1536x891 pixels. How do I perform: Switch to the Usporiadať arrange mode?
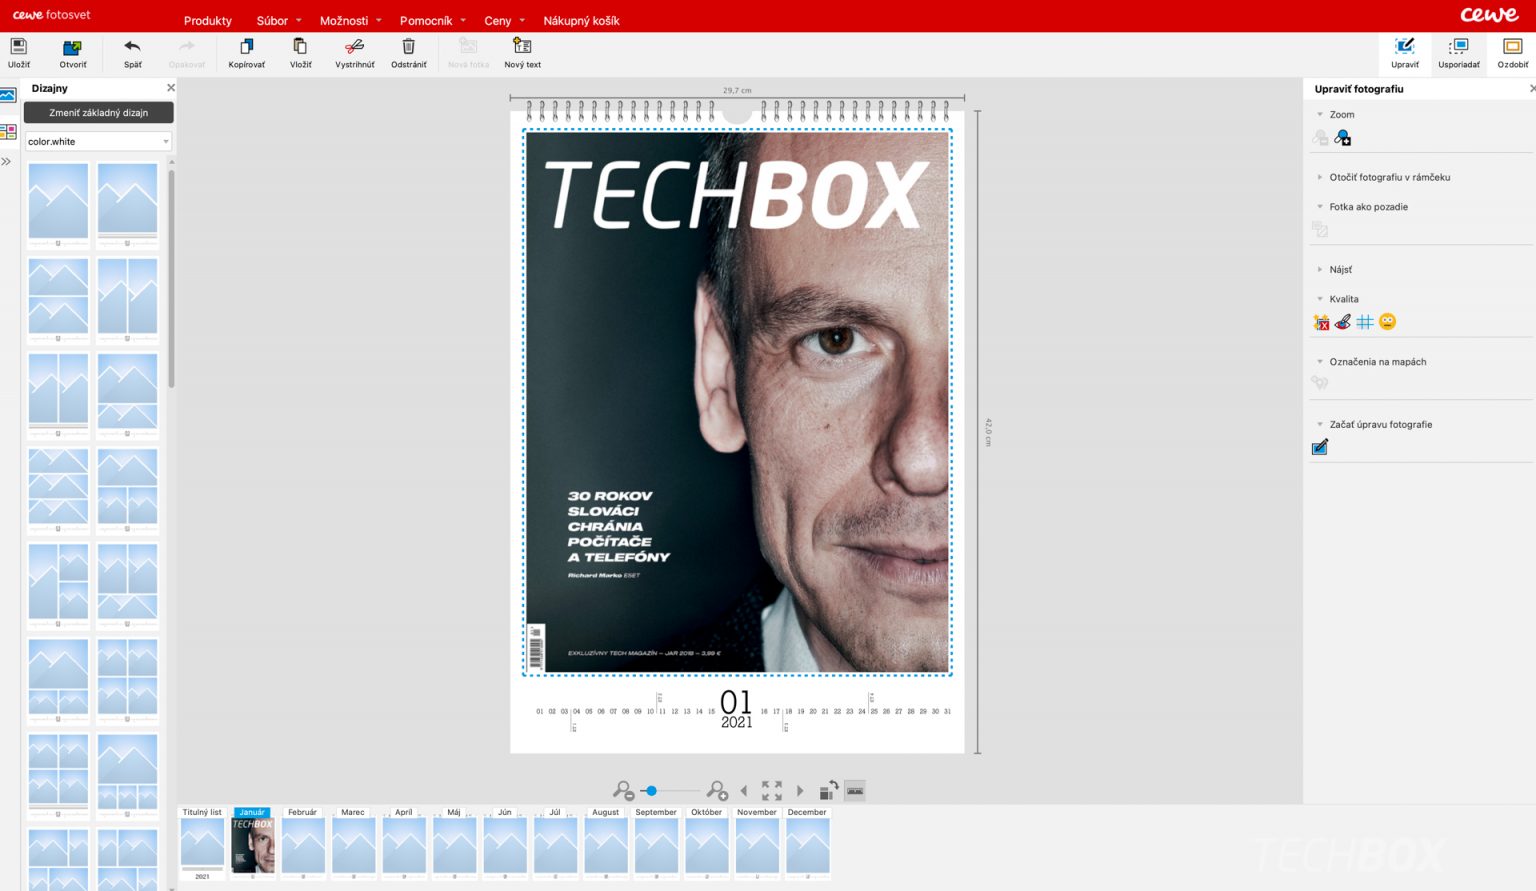tap(1459, 53)
